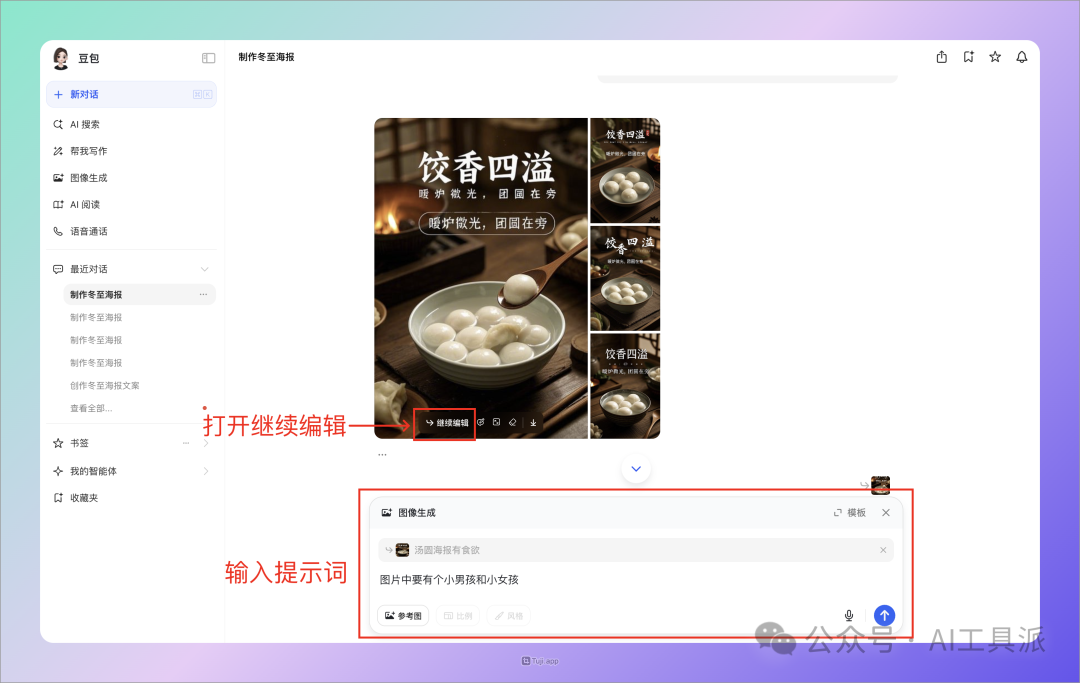The image size is (1080, 683).
Task: Open the 模板 templates button
Action: 849,513
